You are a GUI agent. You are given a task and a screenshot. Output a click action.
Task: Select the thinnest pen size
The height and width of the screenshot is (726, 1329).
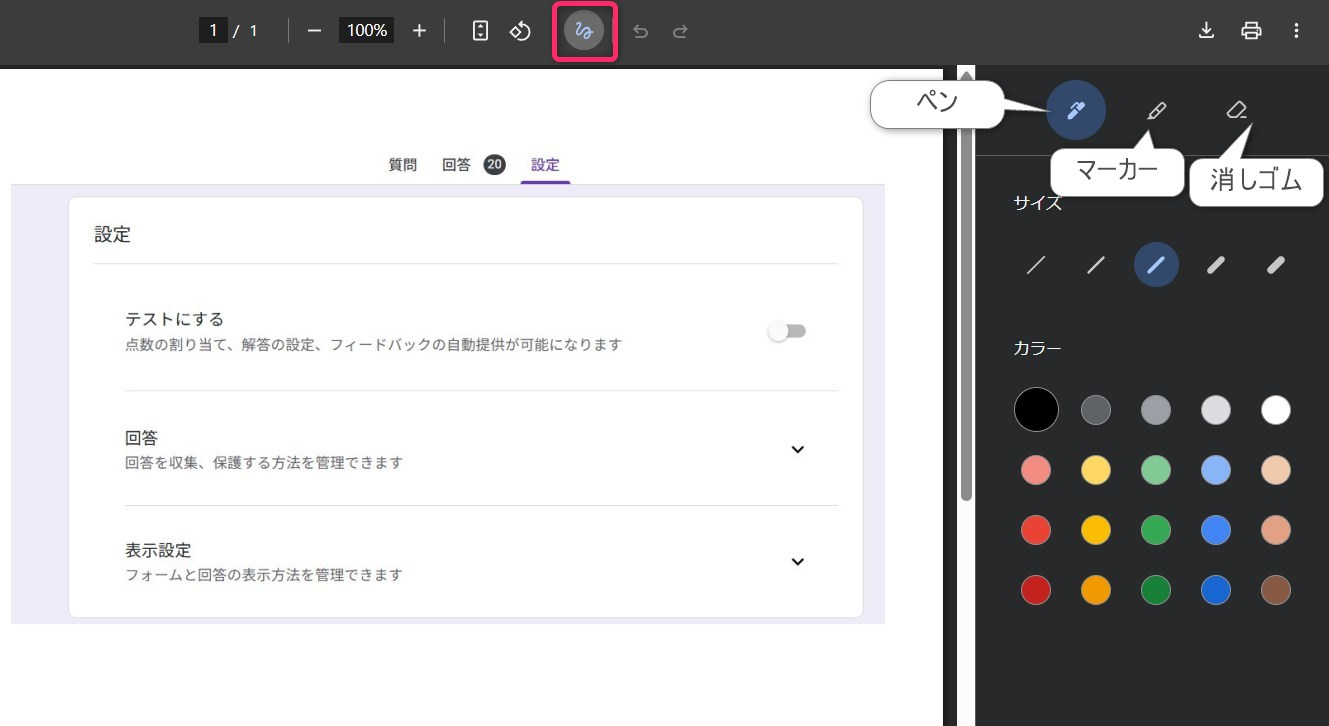1036,265
